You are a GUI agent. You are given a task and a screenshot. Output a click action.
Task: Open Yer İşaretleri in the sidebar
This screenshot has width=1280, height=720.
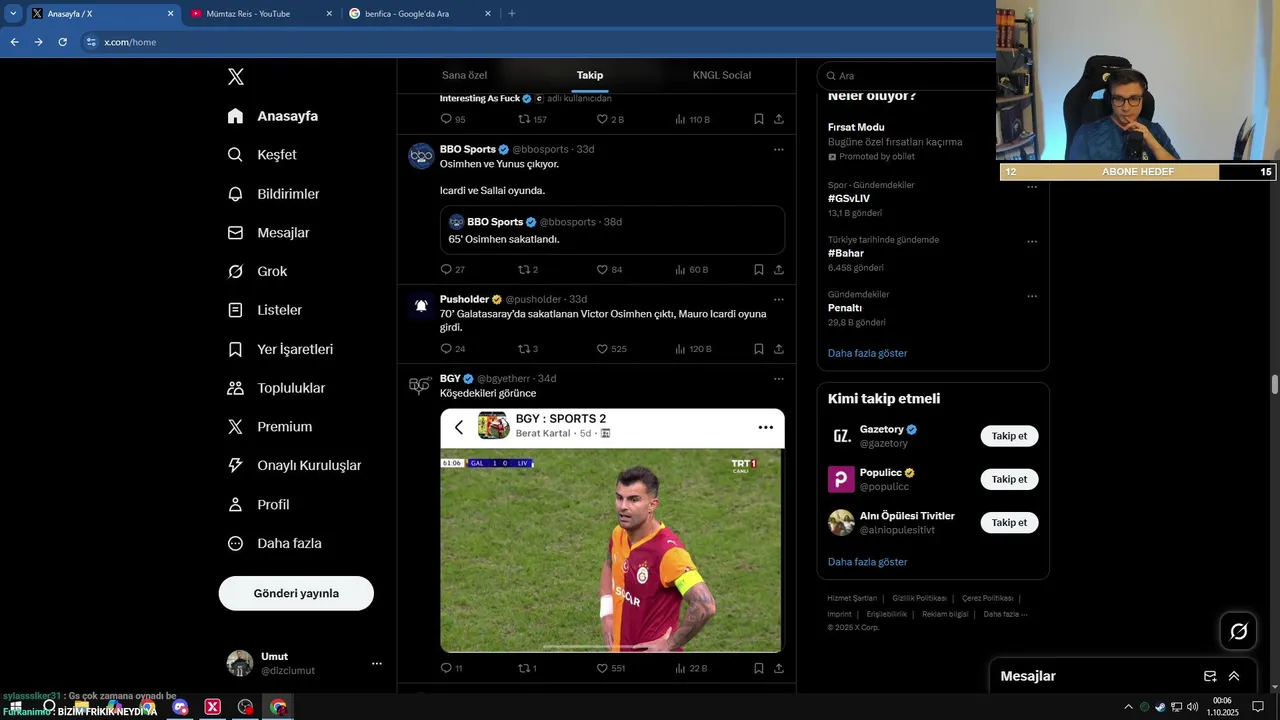(x=281, y=350)
